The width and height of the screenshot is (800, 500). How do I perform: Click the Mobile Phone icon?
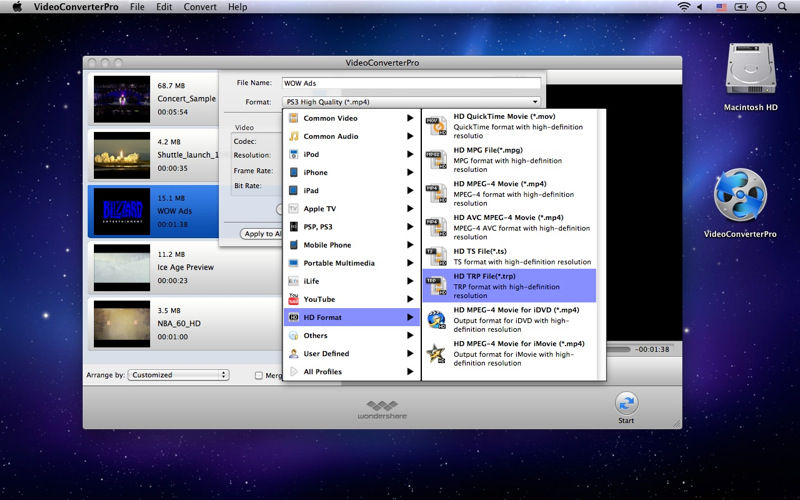point(293,245)
